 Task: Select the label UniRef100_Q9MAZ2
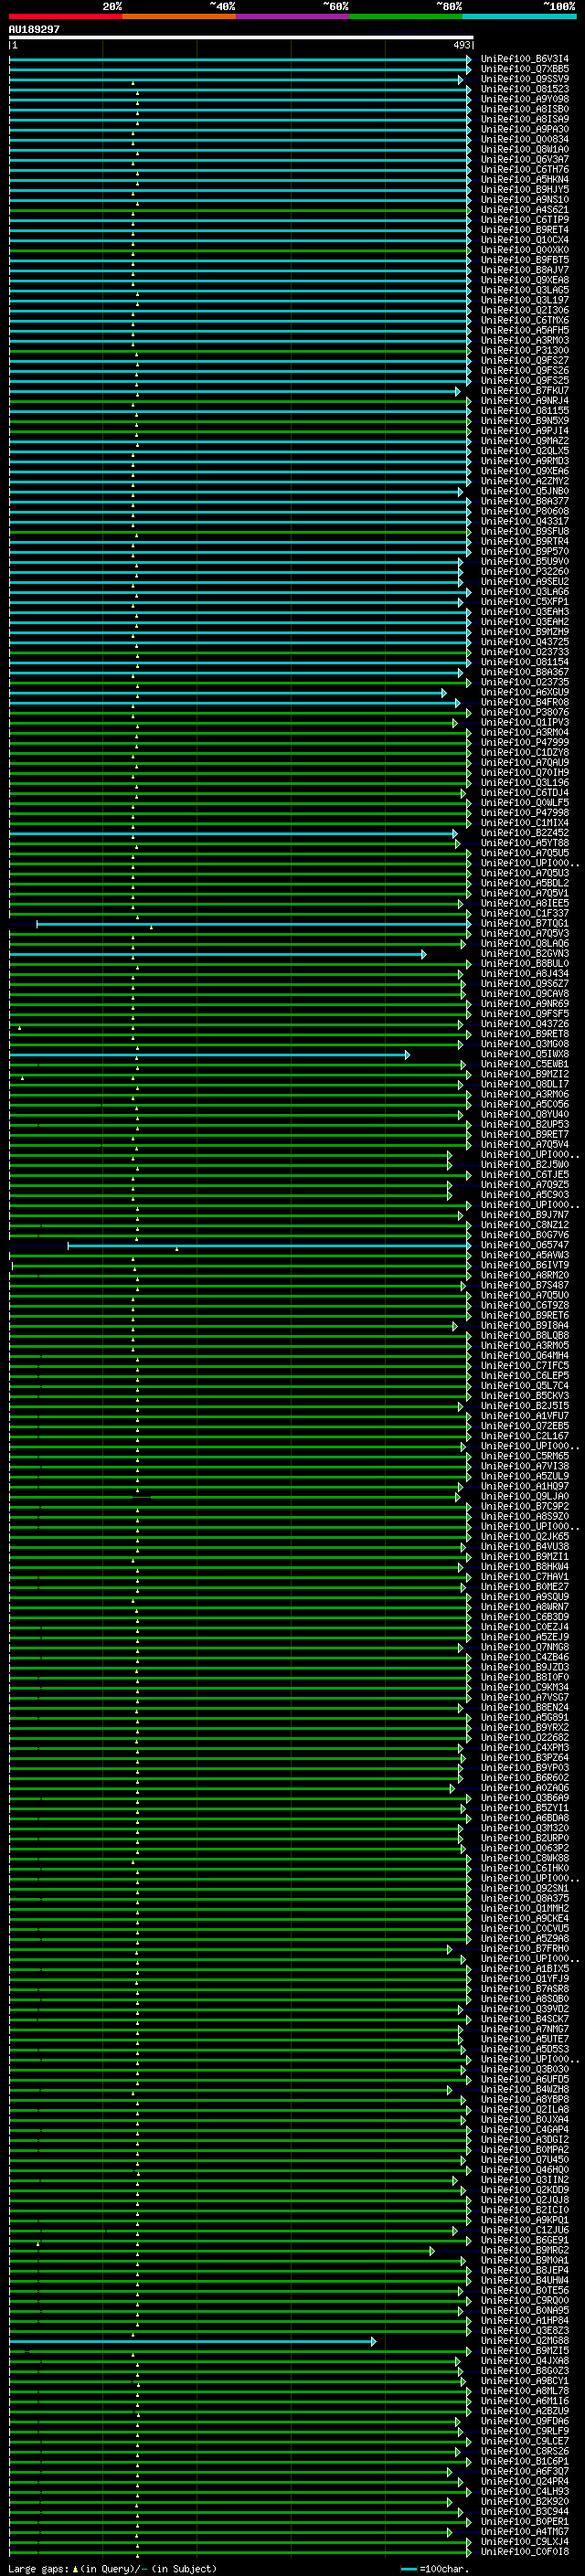click(x=525, y=441)
